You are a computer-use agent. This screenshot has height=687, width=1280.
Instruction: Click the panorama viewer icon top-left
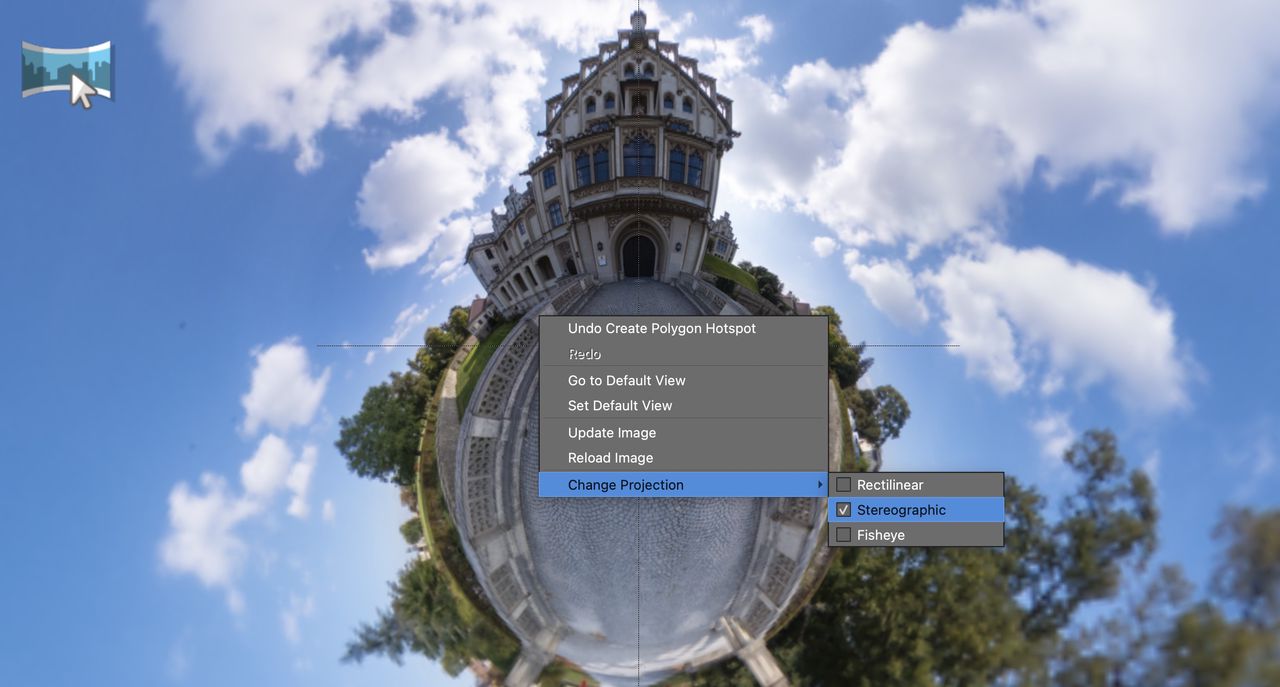[x=66, y=70]
